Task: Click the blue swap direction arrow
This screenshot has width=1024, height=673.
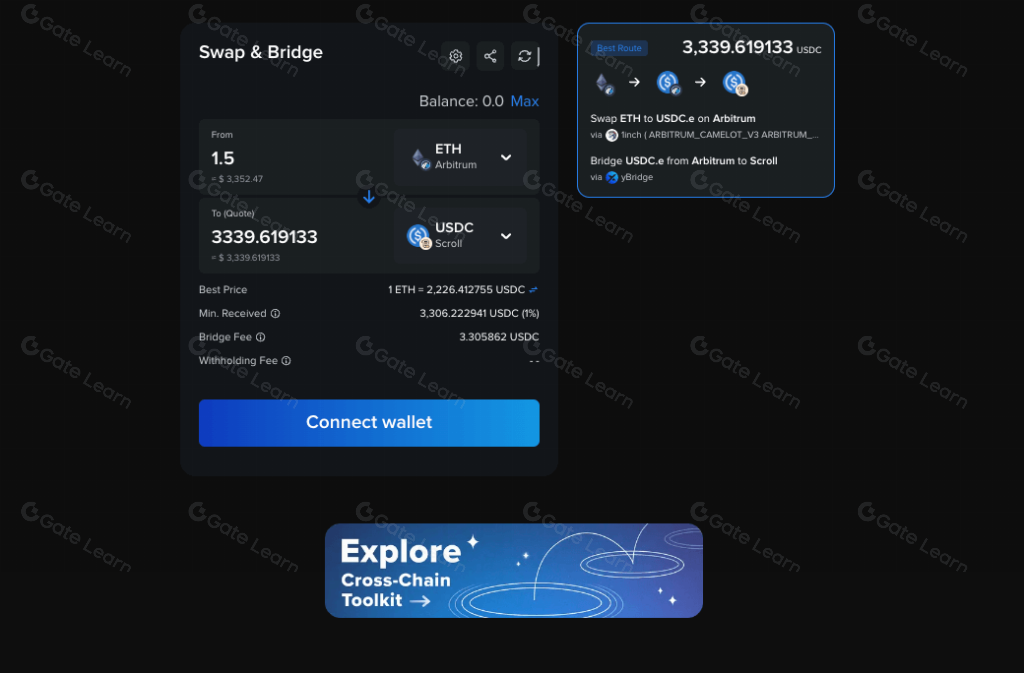Action: point(369,196)
